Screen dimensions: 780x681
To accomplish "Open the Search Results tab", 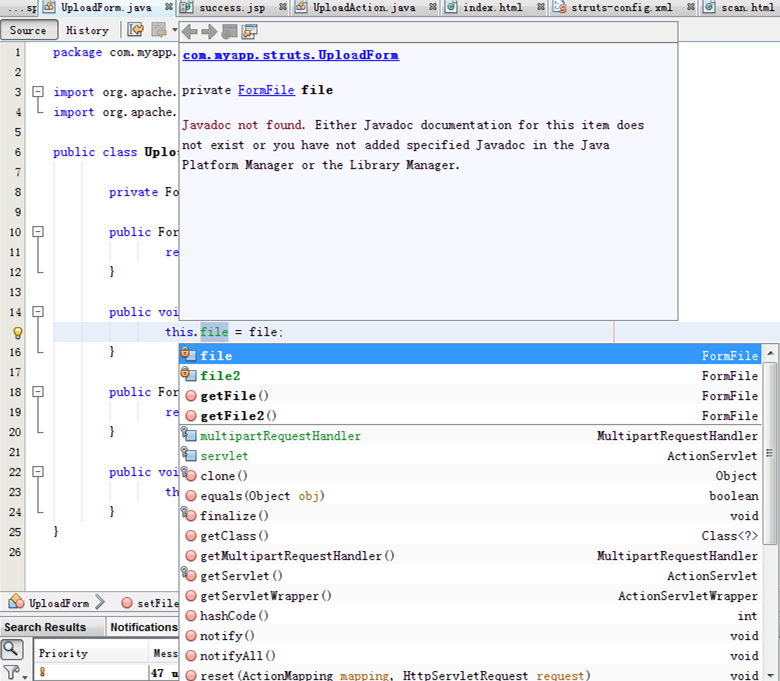I will pos(44,627).
